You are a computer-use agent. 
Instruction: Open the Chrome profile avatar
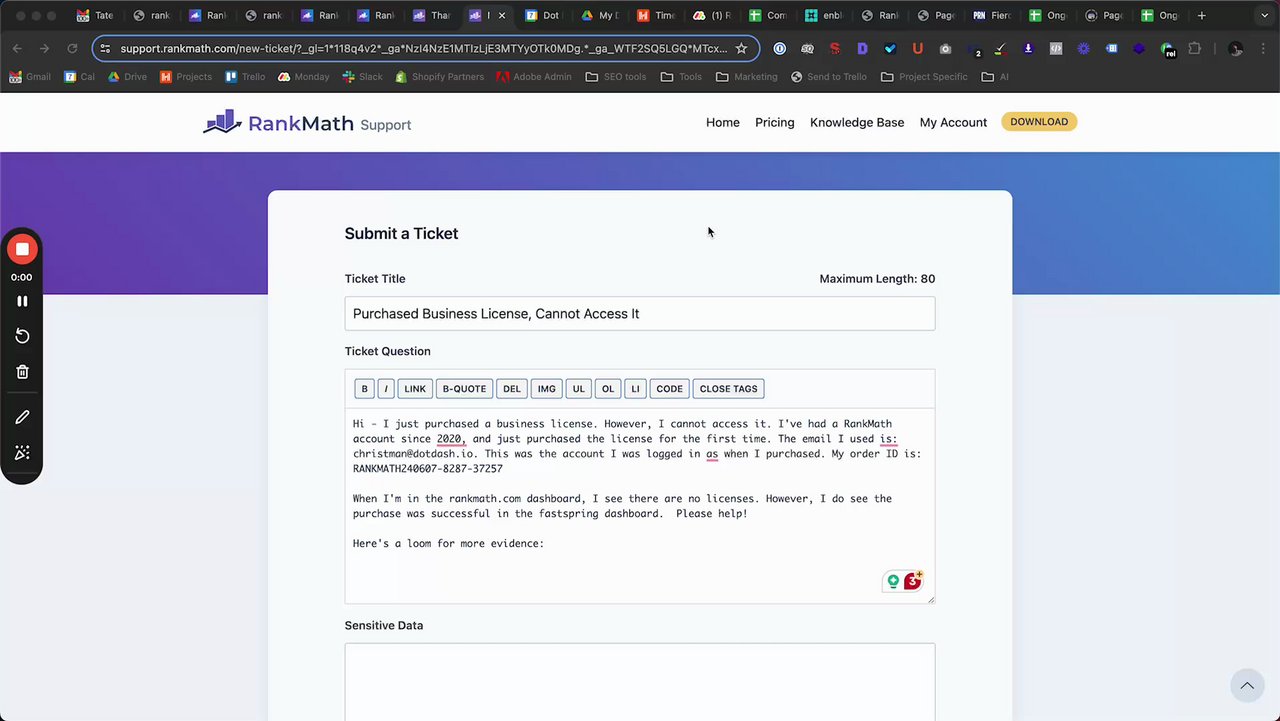click(x=1236, y=48)
